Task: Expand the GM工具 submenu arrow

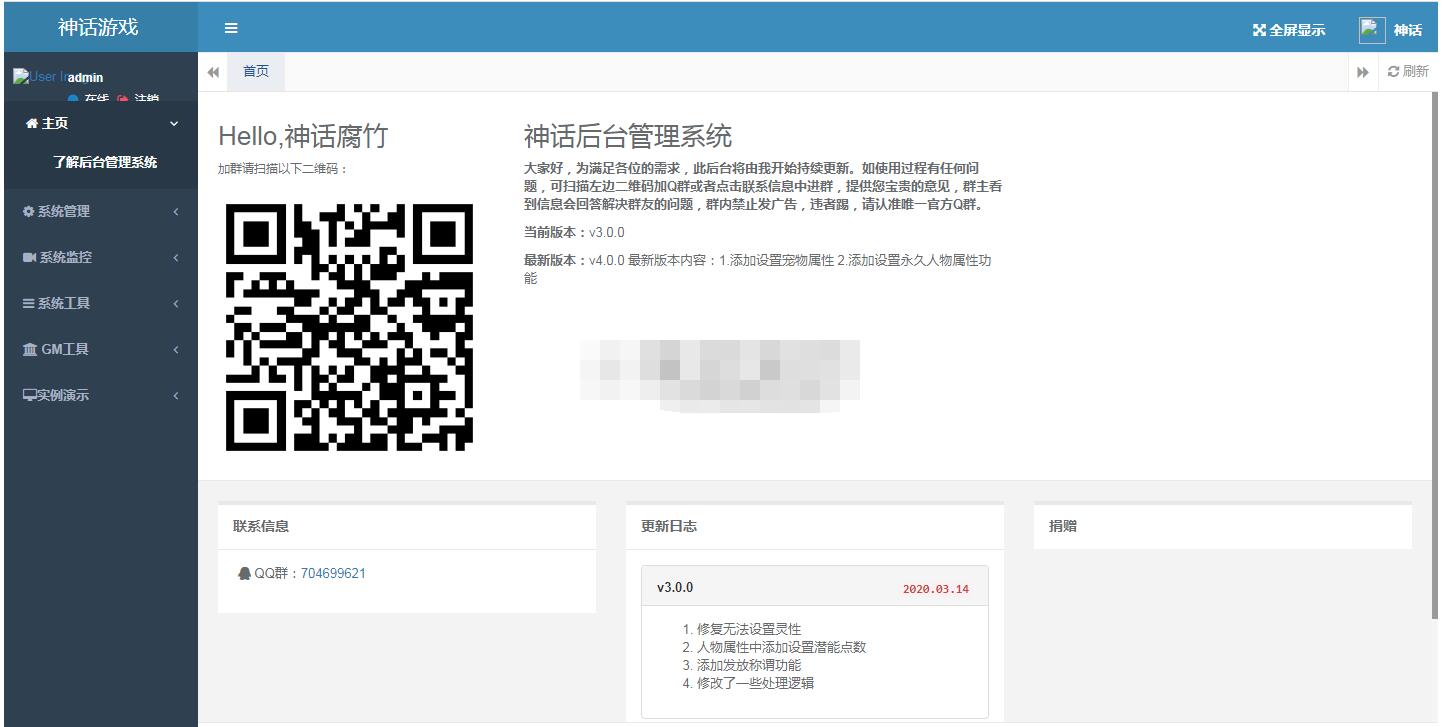Action: pyautogui.click(x=176, y=350)
